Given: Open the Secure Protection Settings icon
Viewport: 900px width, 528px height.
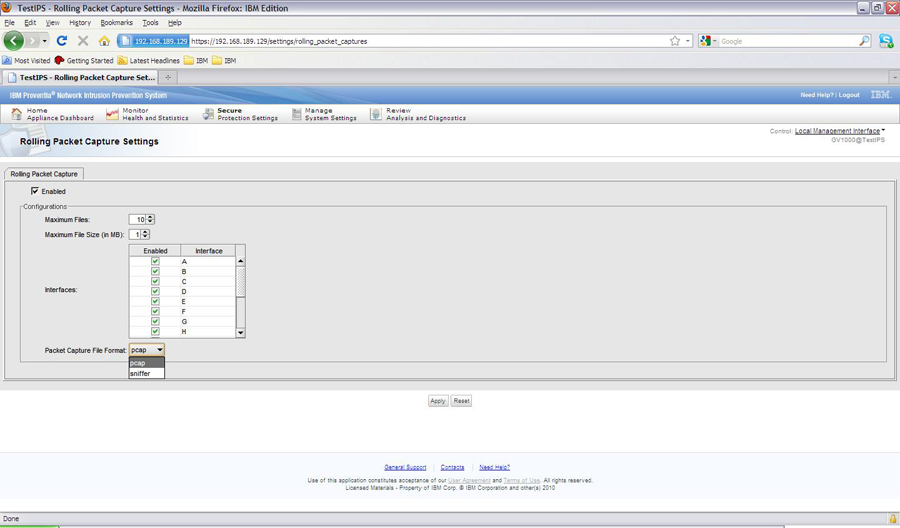Looking at the screenshot, I should pos(208,114).
